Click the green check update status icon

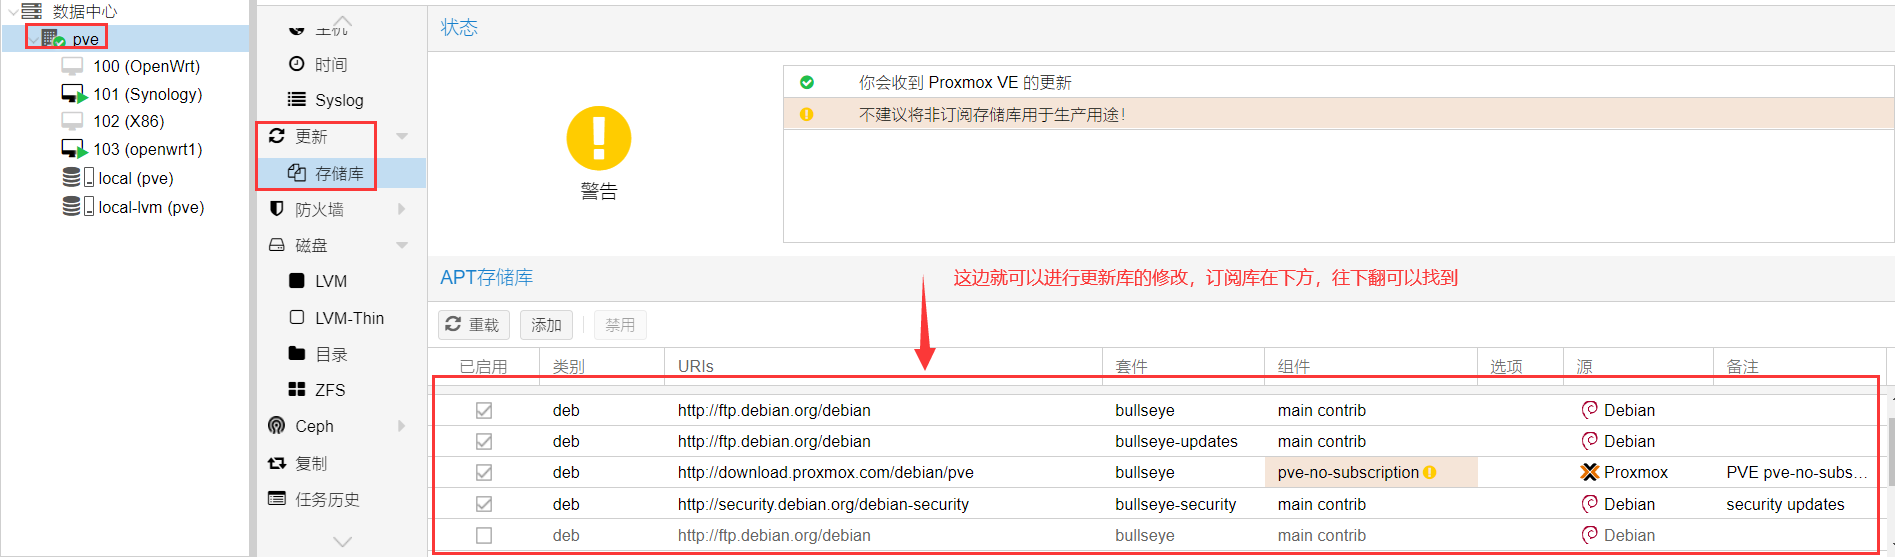click(807, 82)
